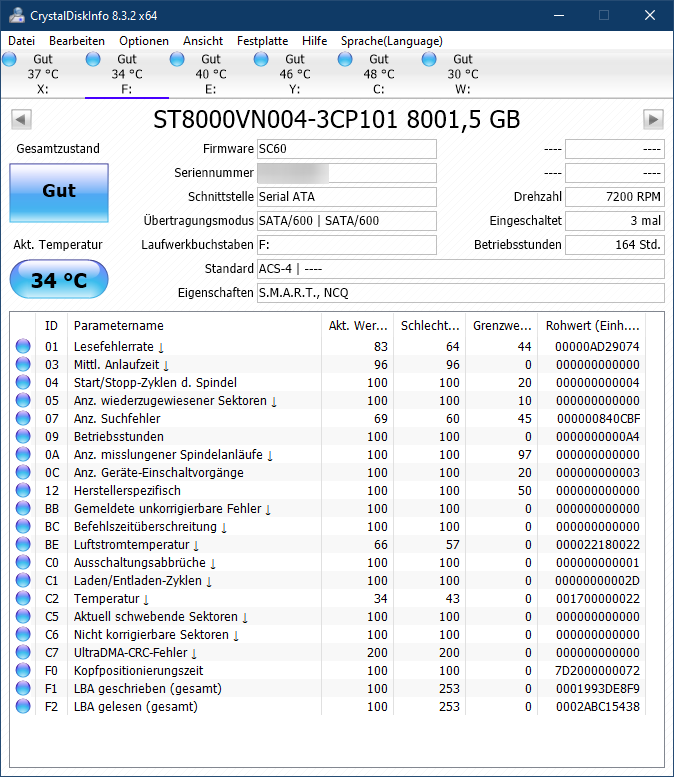Click status orb of Mittl. Anlaufzeit row
Screen dimensions: 674x777
pyautogui.click(x=23, y=364)
